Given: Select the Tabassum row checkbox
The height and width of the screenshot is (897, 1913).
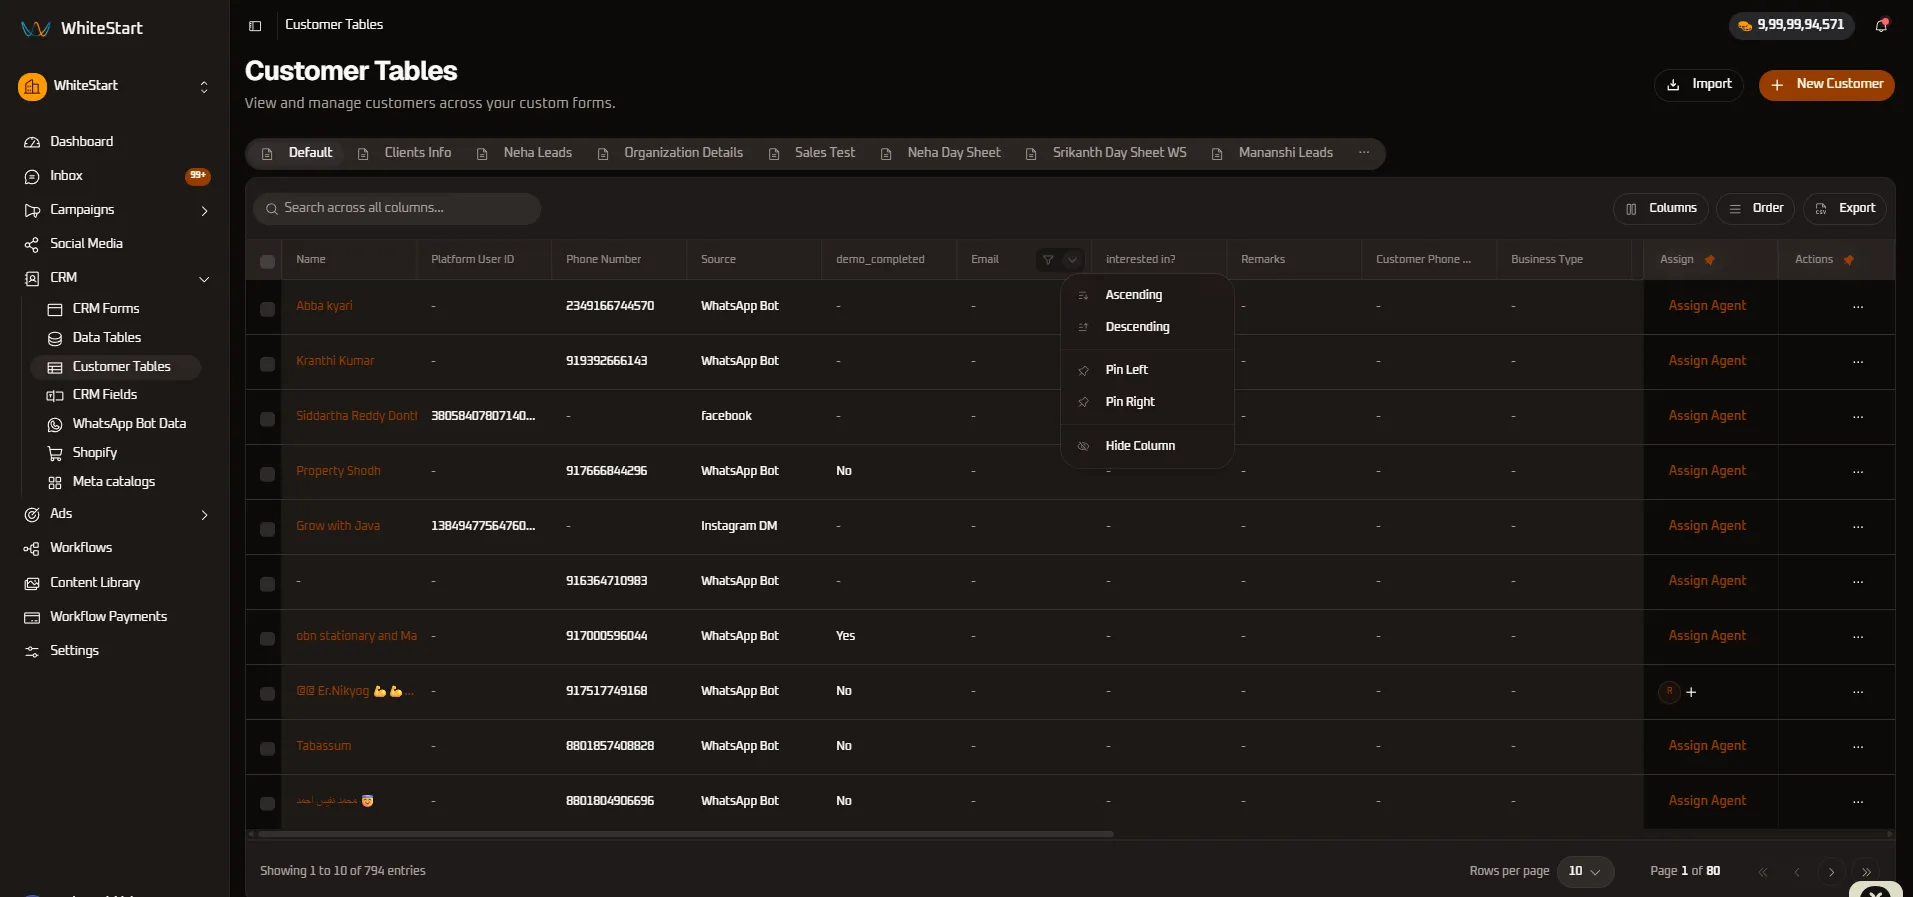Looking at the screenshot, I should pos(267,749).
